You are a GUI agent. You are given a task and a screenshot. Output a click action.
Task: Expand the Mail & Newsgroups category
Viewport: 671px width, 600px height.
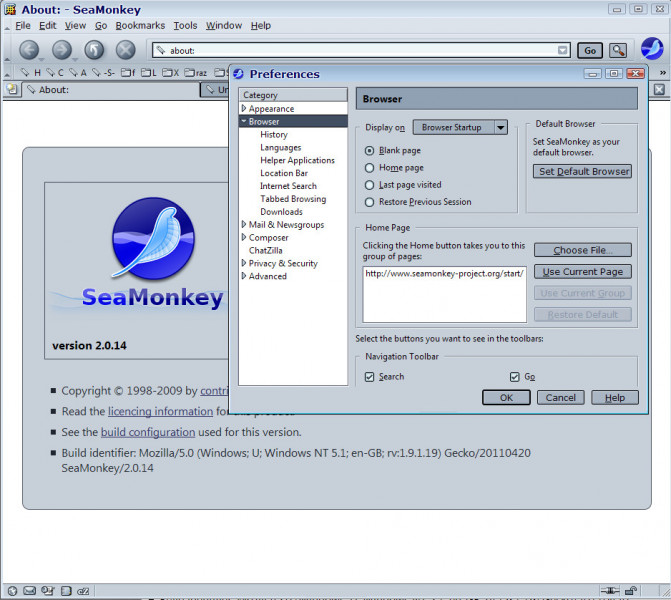(243, 224)
